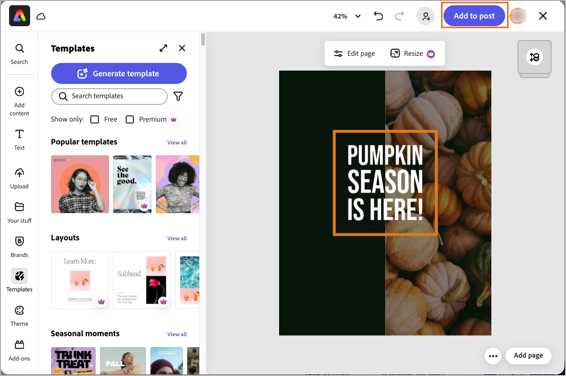Click the Add to post button
Viewport: 566px width, 376px height.
coord(474,16)
